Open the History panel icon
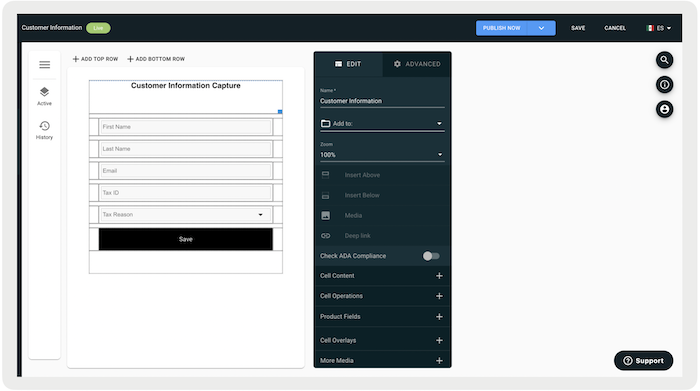Viewport: 700px width, 391px height. pos(44,126)
